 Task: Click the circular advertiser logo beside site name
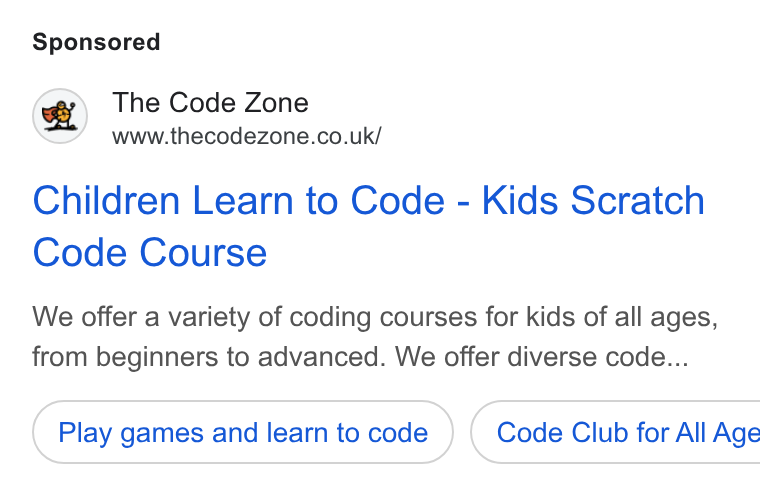60,116
